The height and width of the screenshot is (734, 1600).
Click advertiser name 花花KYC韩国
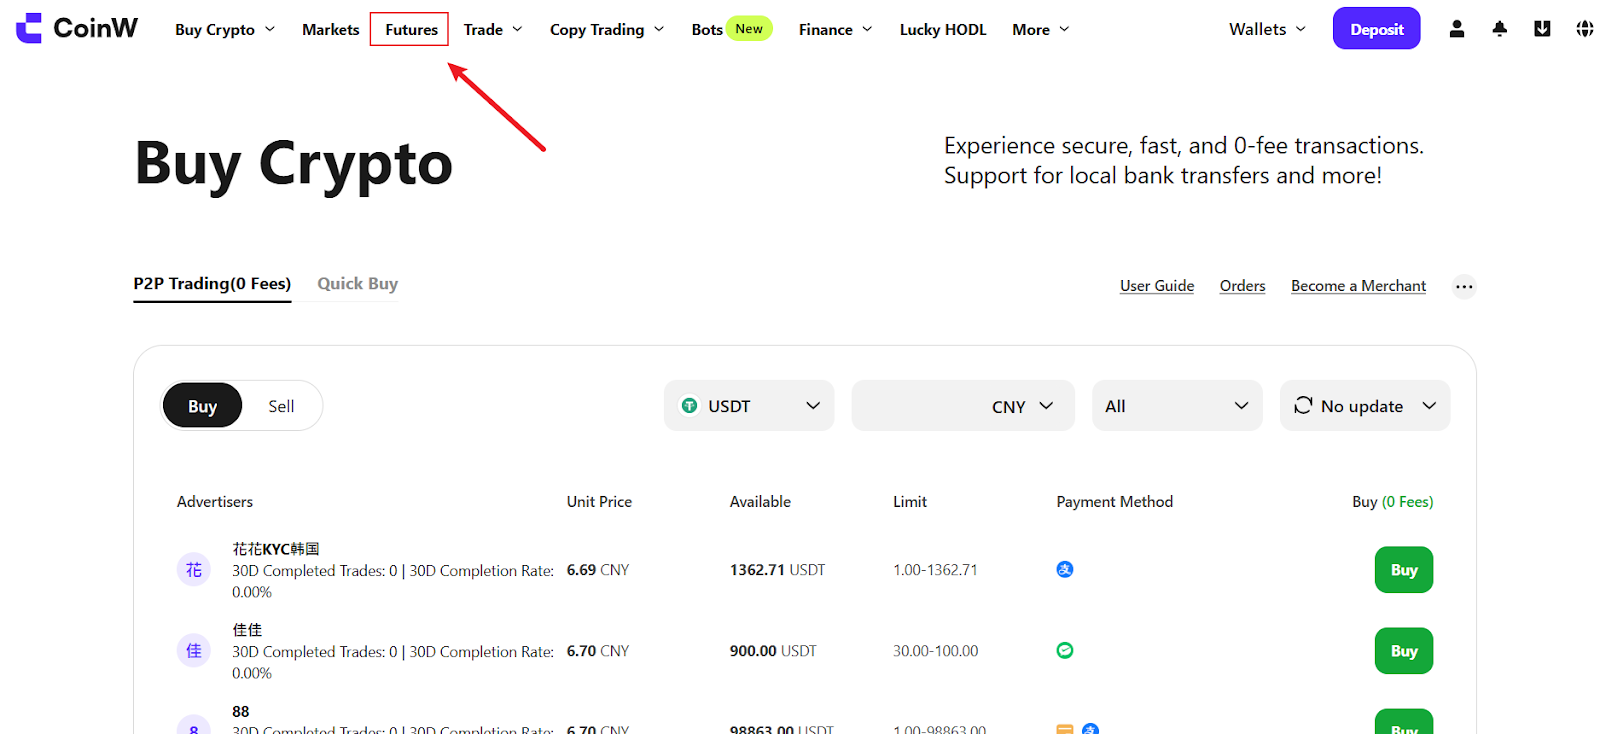click(276, 549)
